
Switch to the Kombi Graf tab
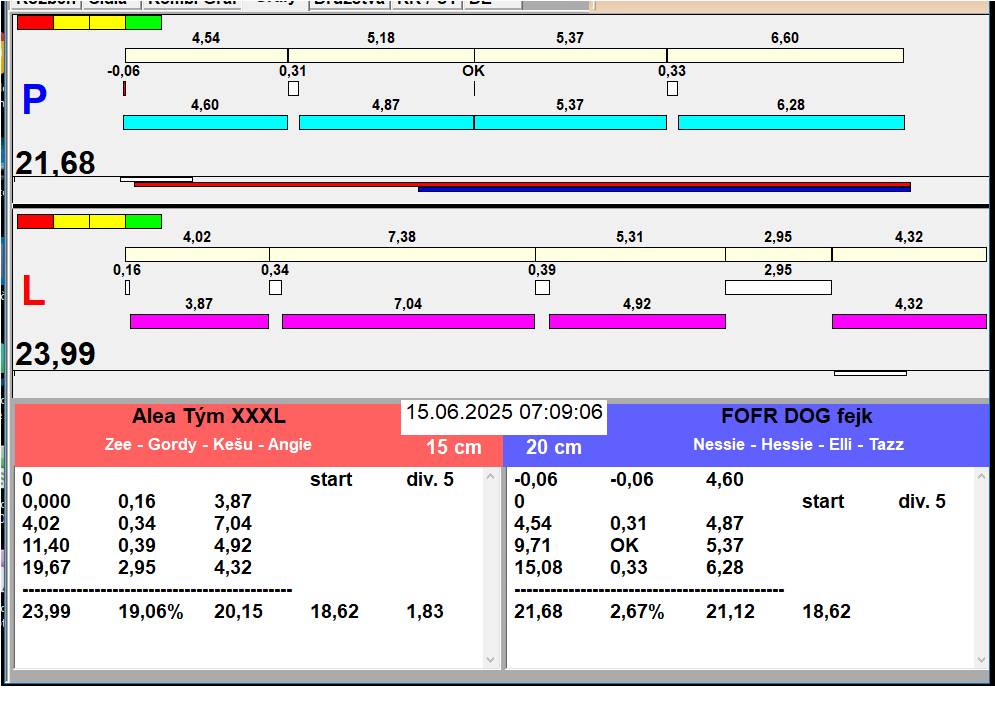tap(192, 3)
